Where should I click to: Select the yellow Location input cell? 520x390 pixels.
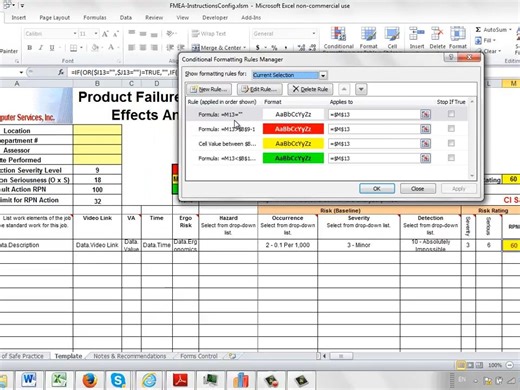point(97,130)
